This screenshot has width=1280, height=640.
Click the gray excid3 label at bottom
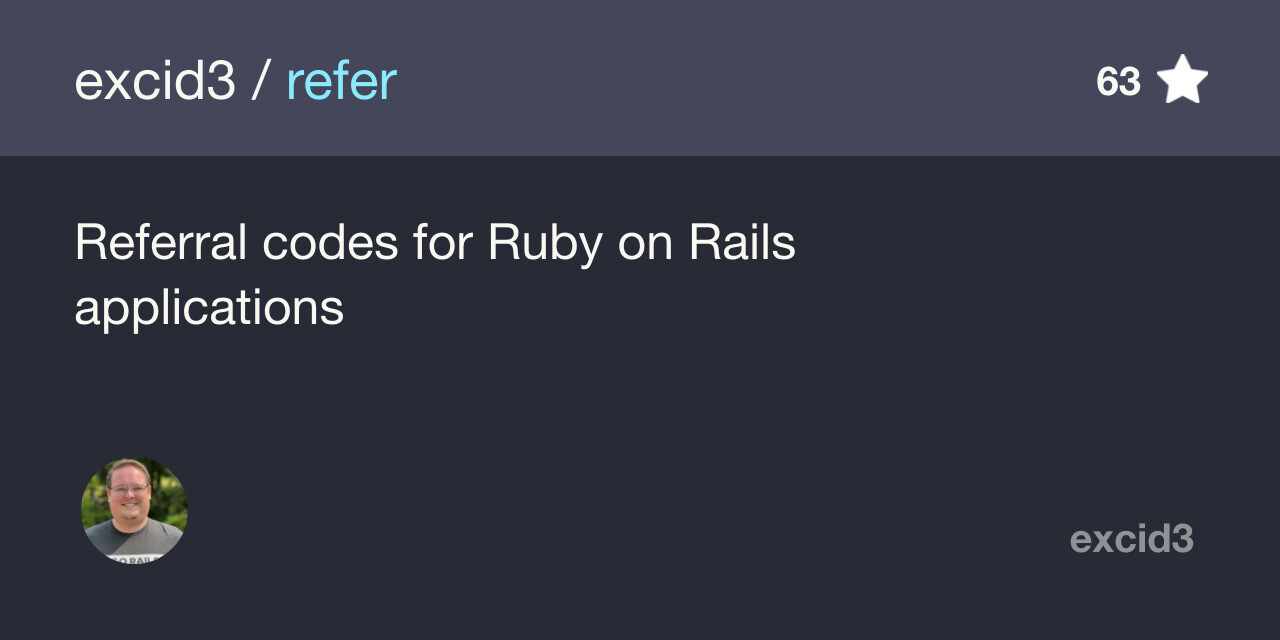pyautogui.click(x=1132, y=539)
